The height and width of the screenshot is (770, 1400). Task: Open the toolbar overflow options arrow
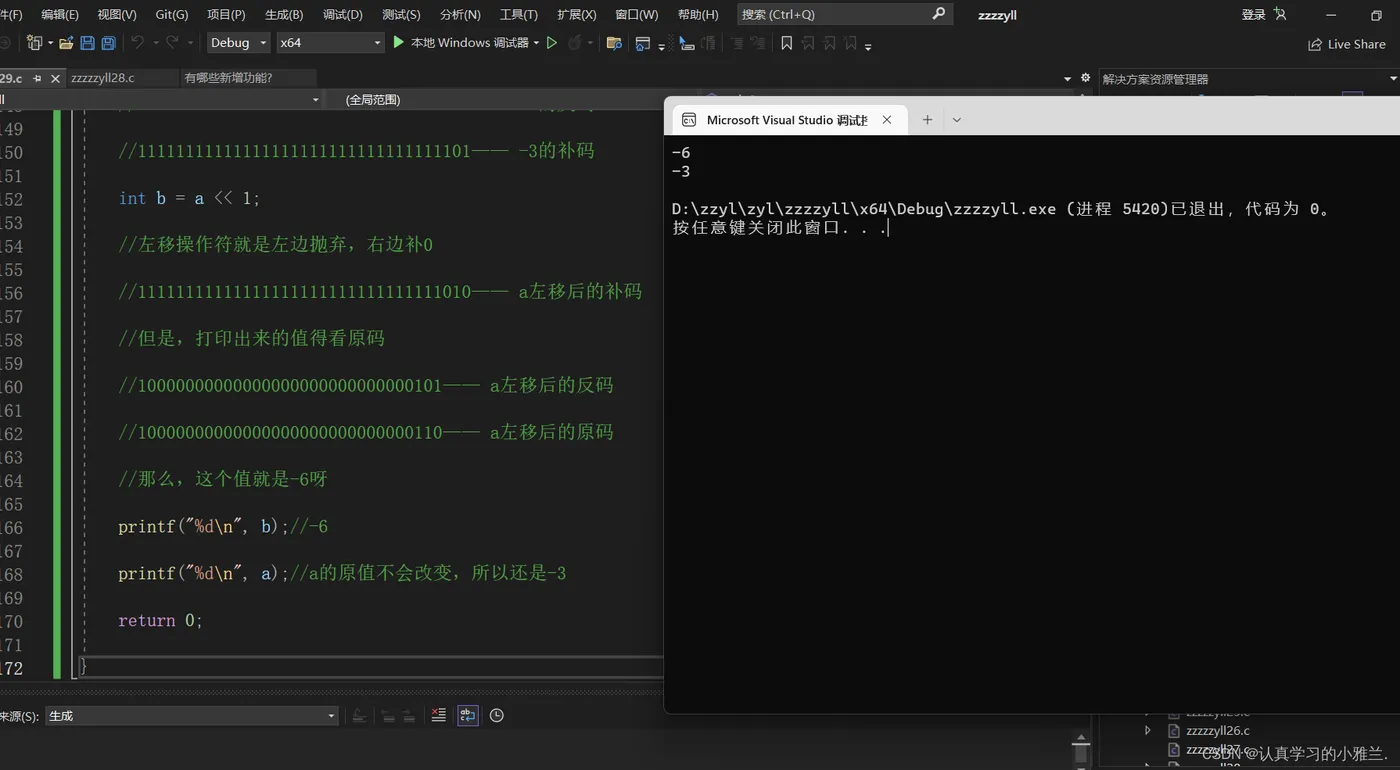click(x=868, y=46)
